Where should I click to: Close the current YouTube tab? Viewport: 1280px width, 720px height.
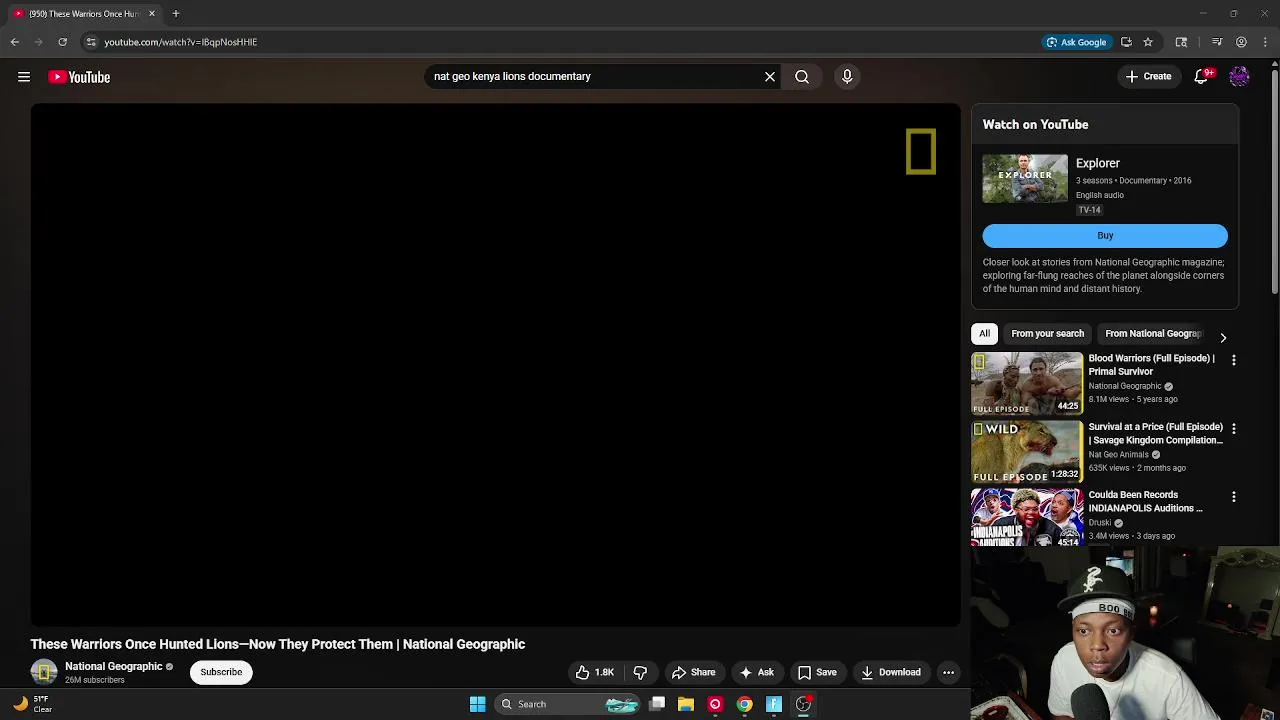(152, 13)
